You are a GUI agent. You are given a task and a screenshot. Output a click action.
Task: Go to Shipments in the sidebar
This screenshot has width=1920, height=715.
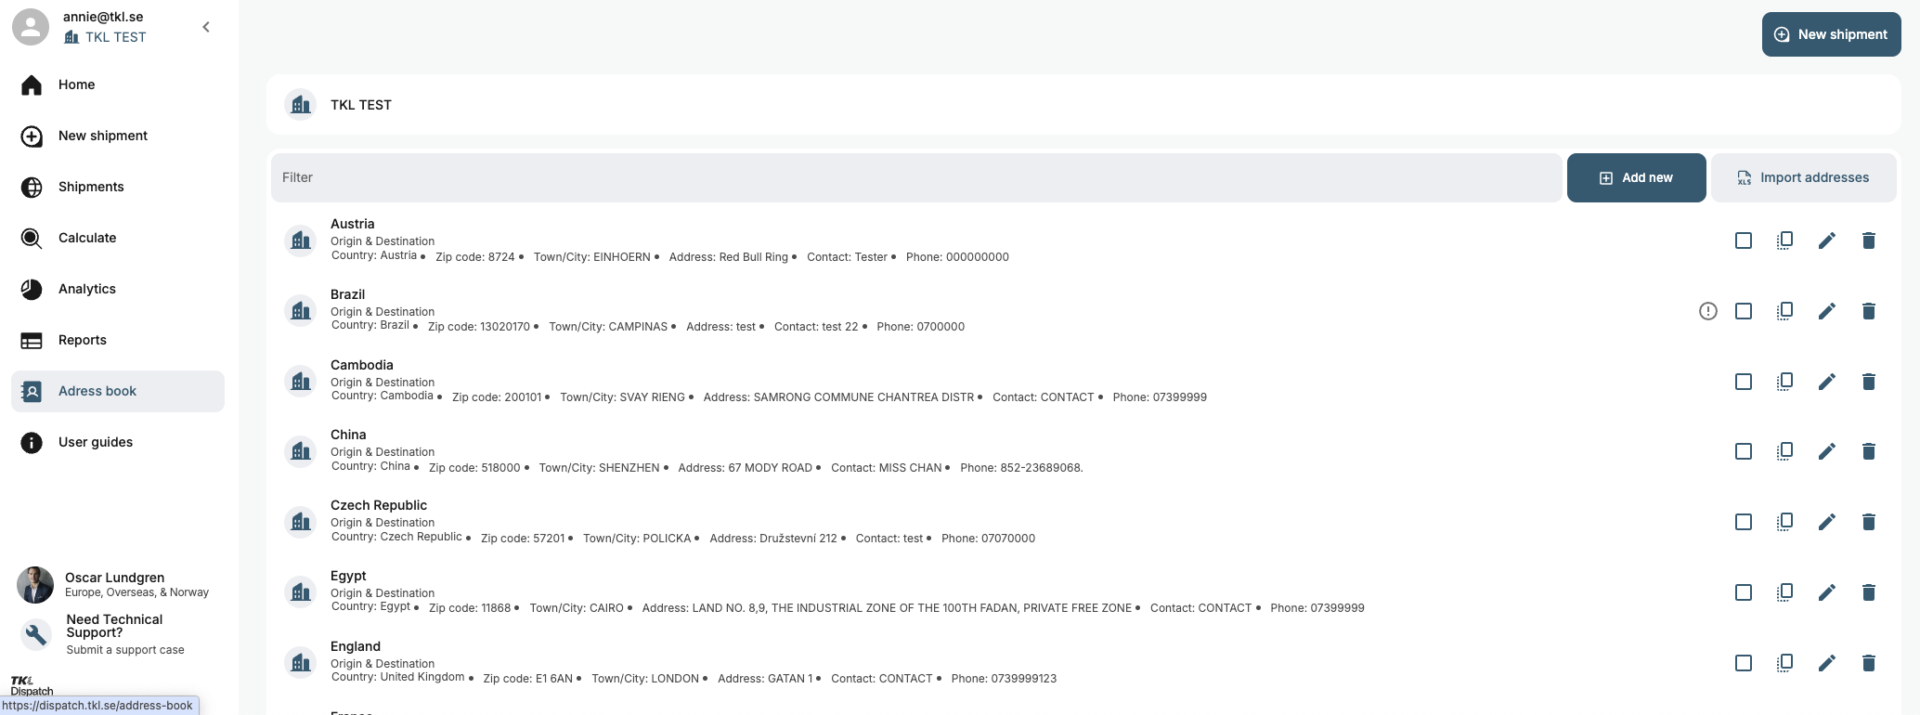(x=90, y=187)
